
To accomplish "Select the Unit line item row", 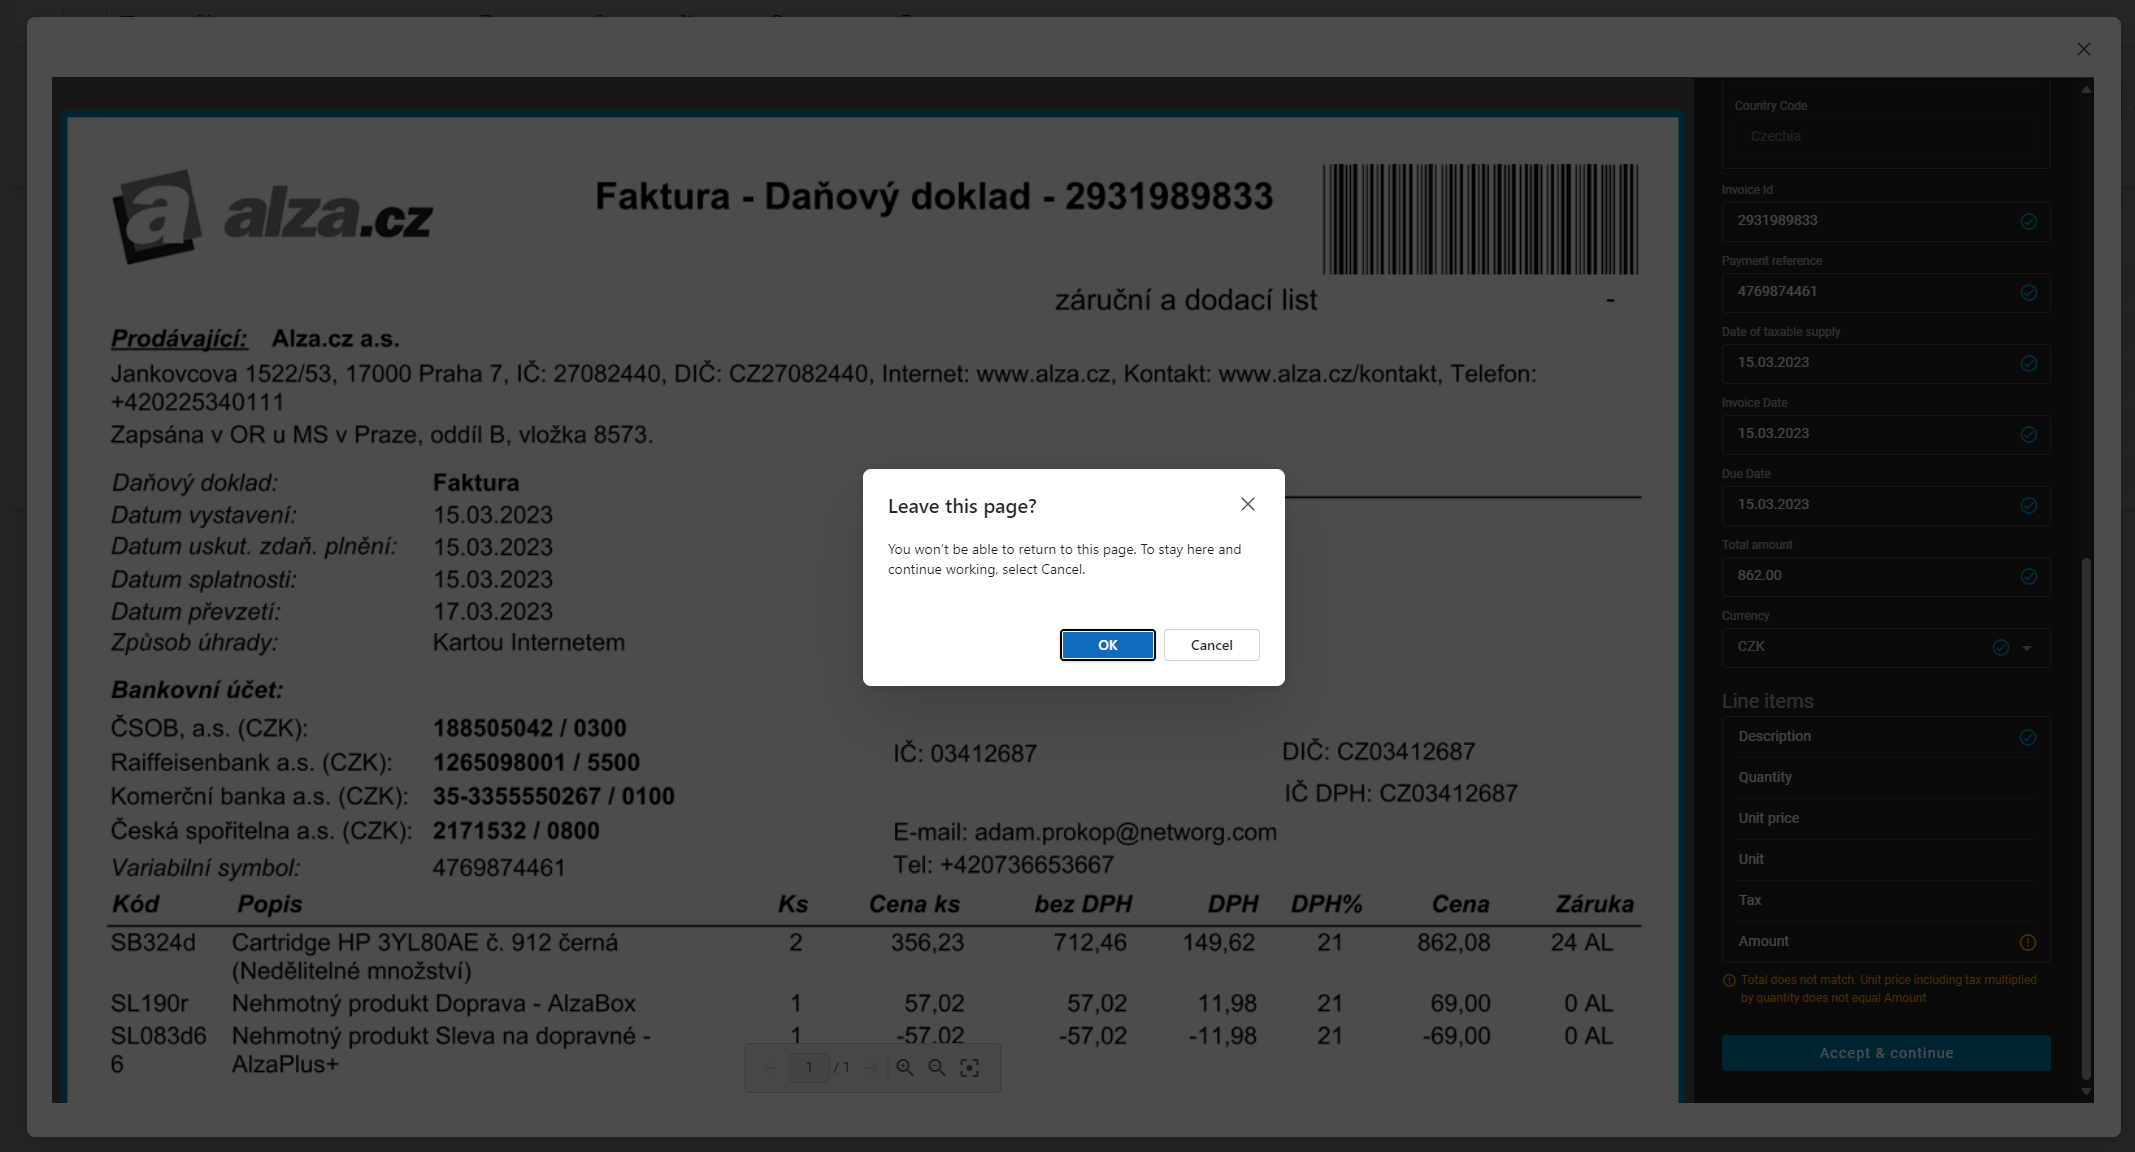I will pos(1886,860).
